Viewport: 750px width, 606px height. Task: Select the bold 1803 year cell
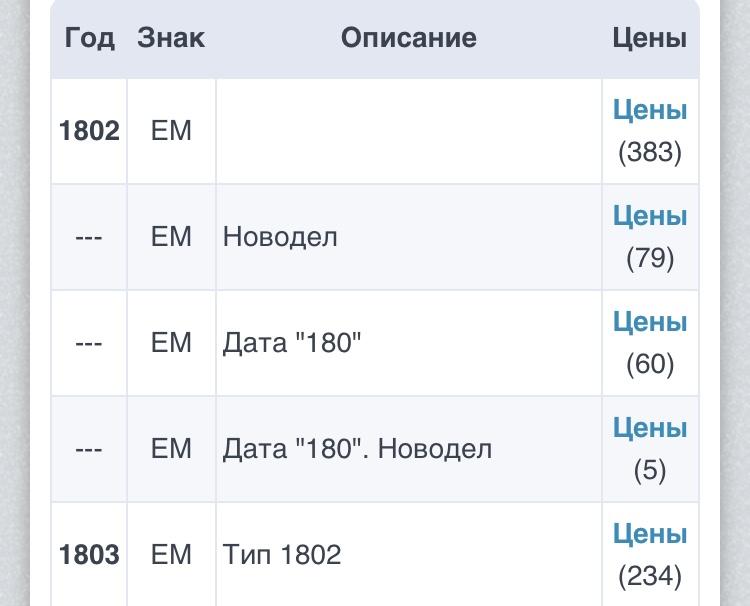[89, 555]
